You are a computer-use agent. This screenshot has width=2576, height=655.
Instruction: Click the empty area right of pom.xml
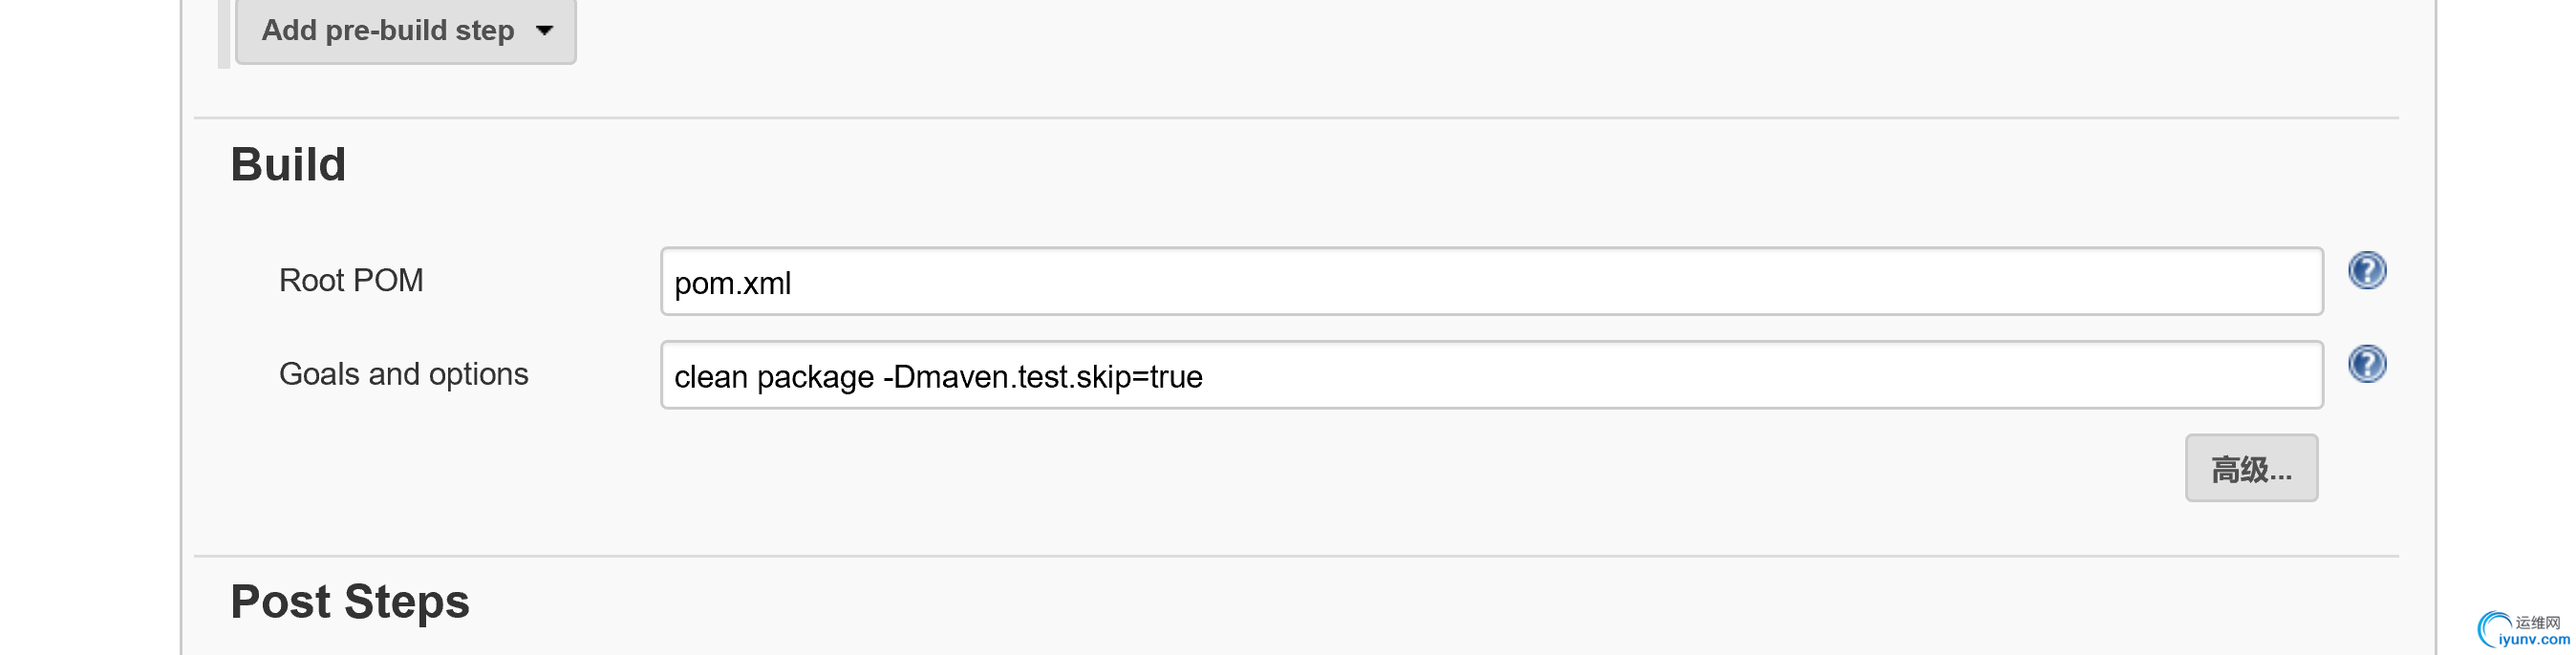[1500, 282]
